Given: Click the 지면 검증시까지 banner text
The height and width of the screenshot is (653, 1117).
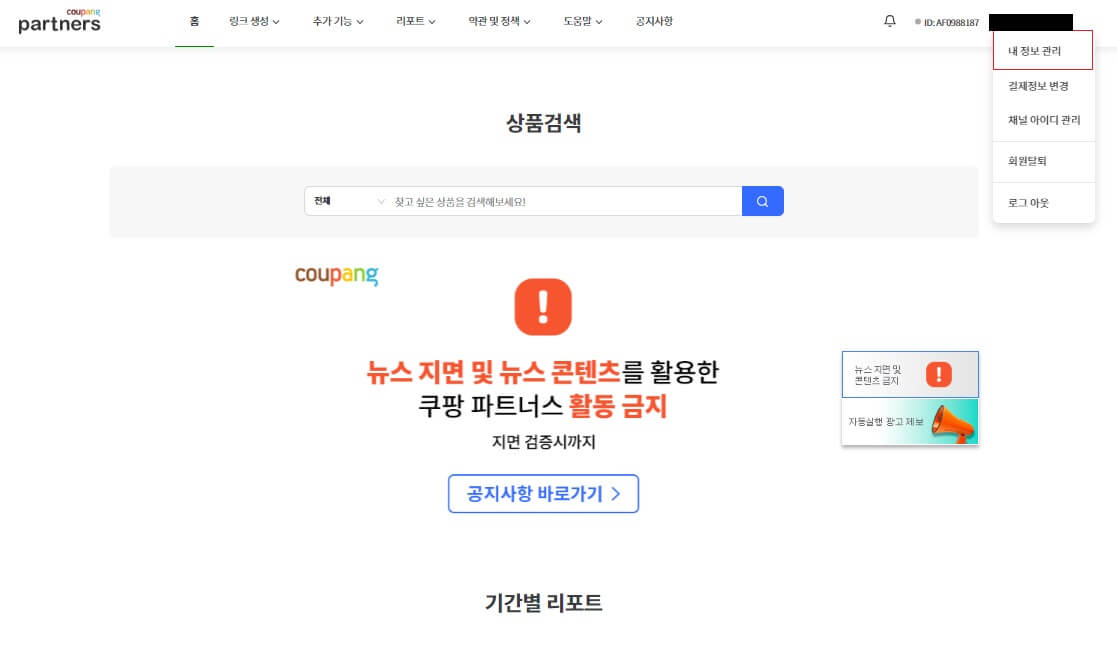Looking at the screenshot, I should point(544,442).
